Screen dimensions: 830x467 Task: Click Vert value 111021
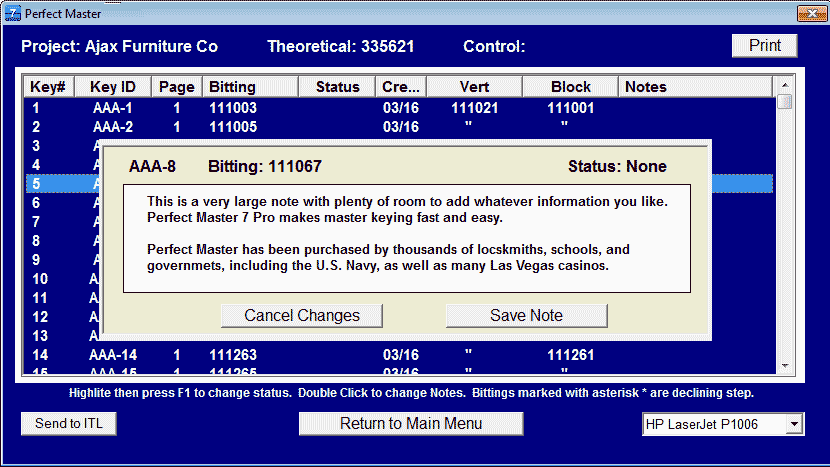[474, 108]
